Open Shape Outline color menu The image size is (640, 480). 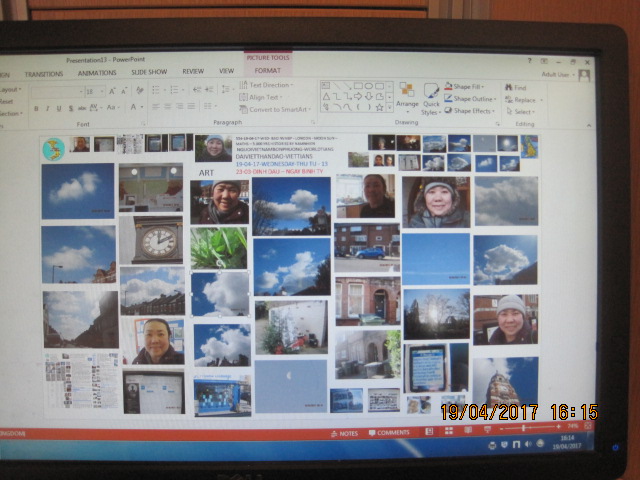click(470, 99)
